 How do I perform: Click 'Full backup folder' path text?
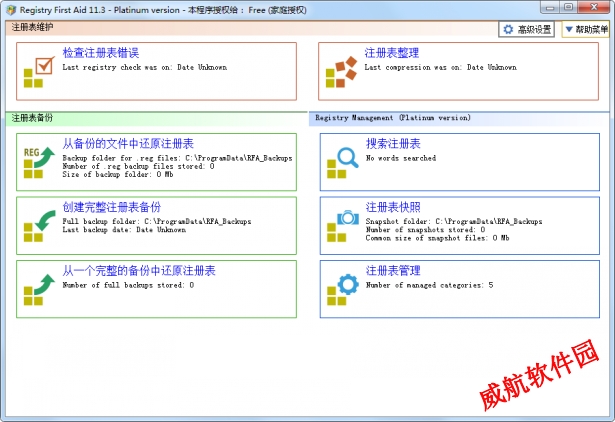[157, 222]
